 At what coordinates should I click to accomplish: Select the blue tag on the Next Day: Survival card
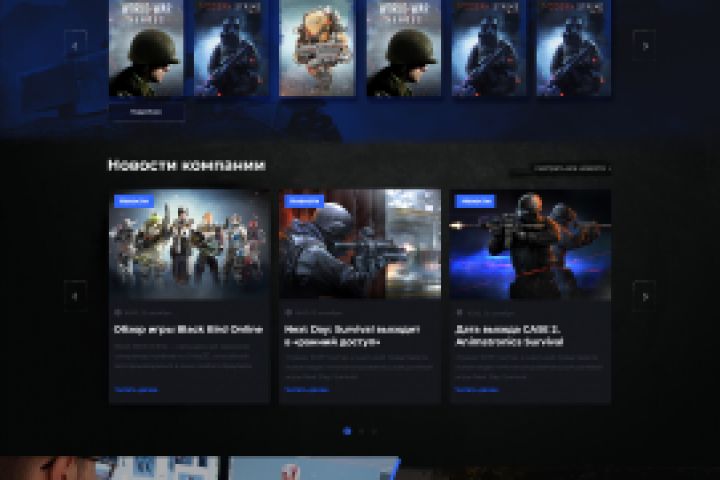pyautogui.click(x=304, y=201)
